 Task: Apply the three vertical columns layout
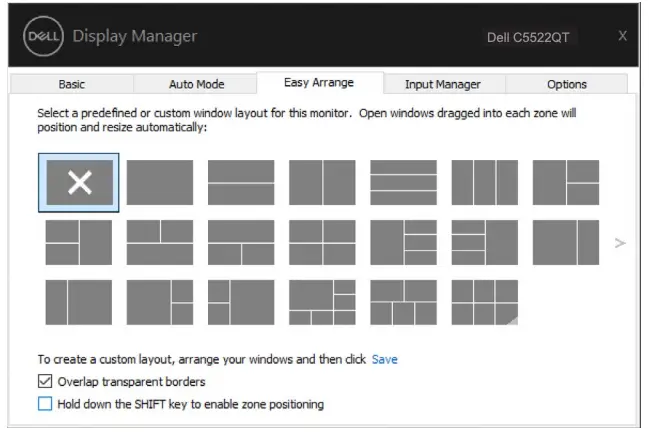(x=484, y=182)
